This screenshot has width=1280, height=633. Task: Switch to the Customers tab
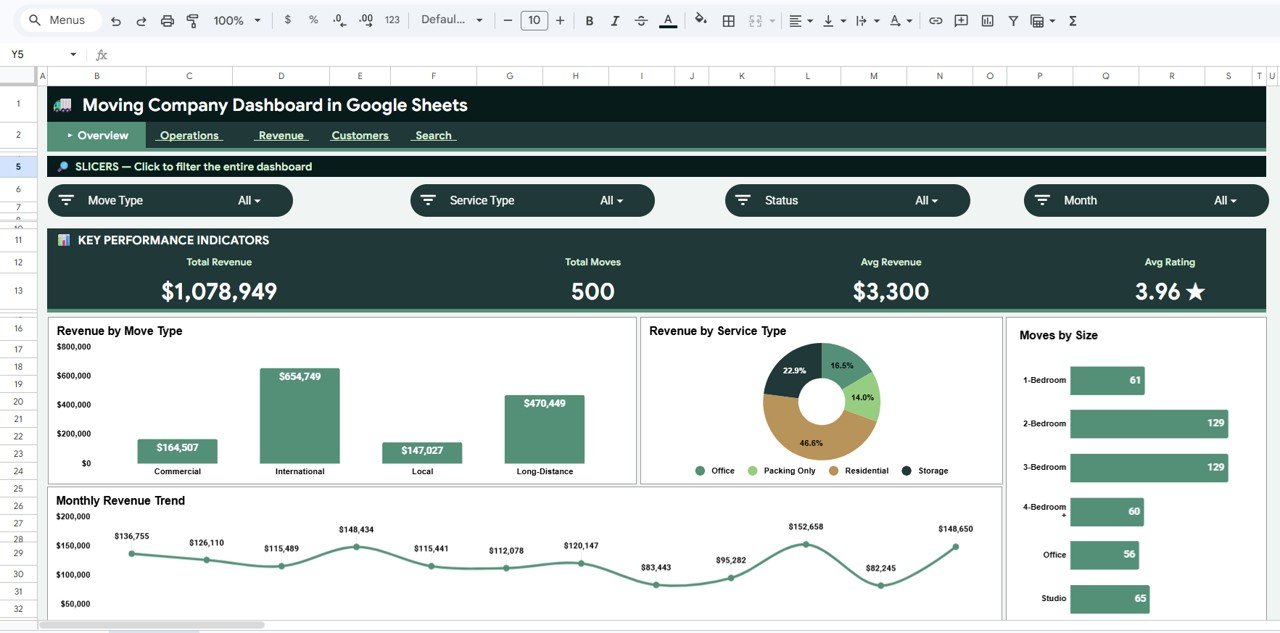[360, 135]
